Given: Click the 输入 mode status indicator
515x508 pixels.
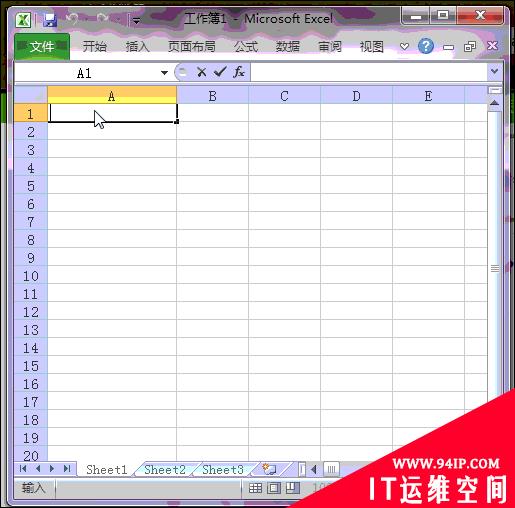Looking at the screenshot, I should tap(33, 488).
